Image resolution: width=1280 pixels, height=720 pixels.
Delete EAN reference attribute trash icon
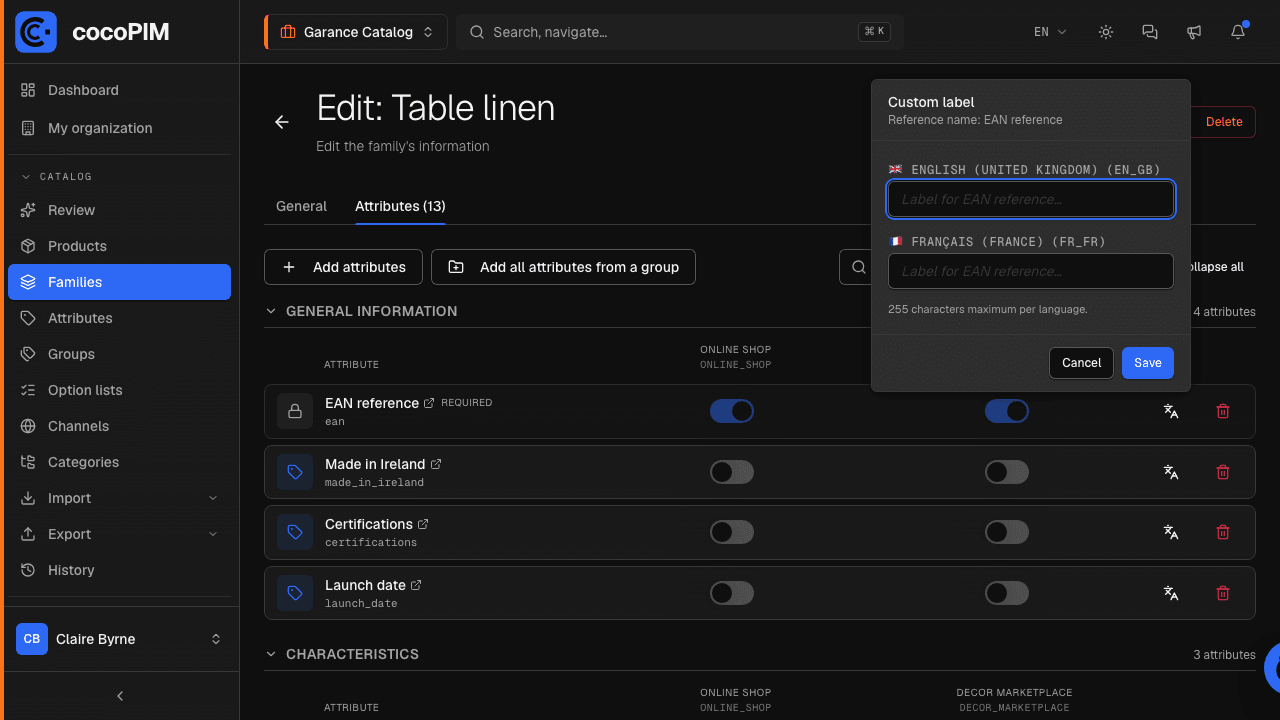pyautogui.click(x=1222, y=411)
